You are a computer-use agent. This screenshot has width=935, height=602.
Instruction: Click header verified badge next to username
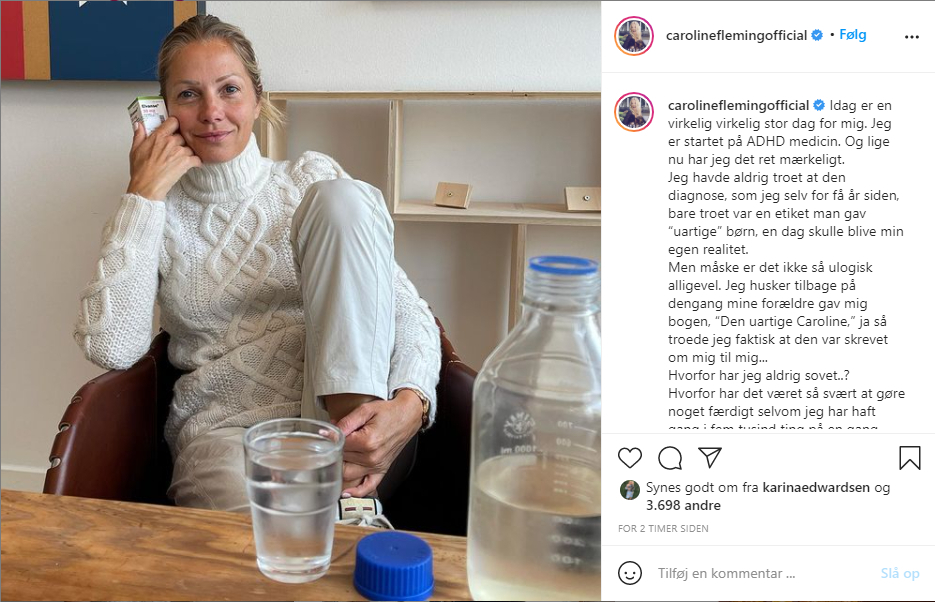point(817,35)
